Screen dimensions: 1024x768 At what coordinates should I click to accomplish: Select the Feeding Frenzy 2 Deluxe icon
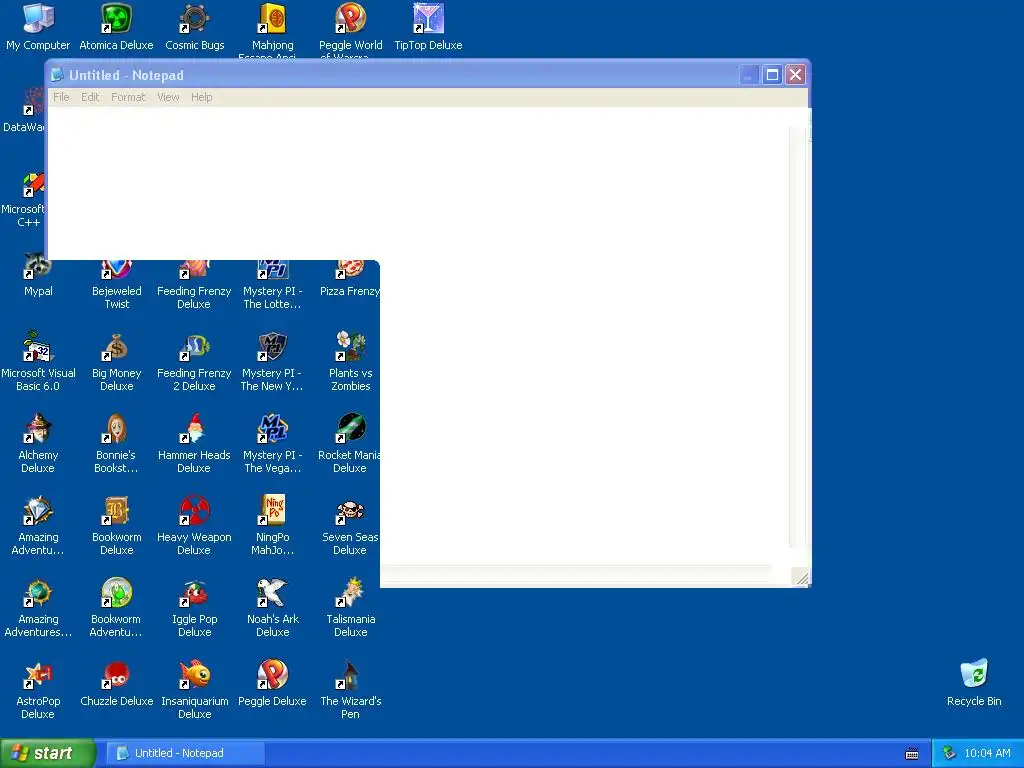click(194, 361)
